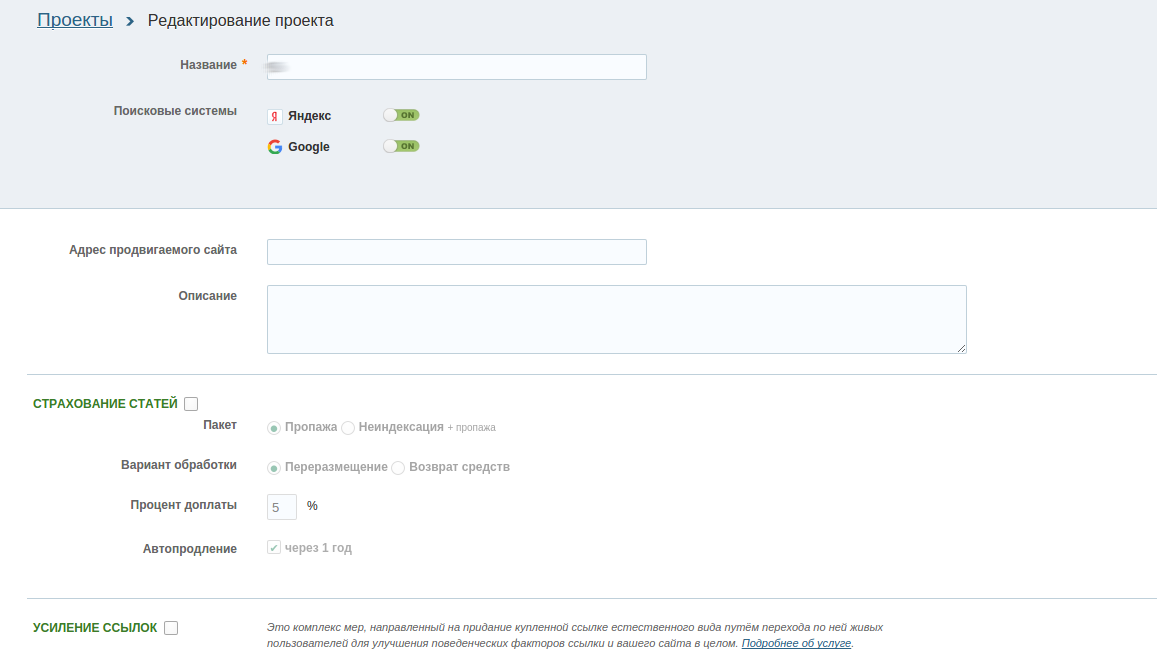Enable the Страхование статей checkbox
This screenshot has height=671, width=1157.
coord(191,404)
